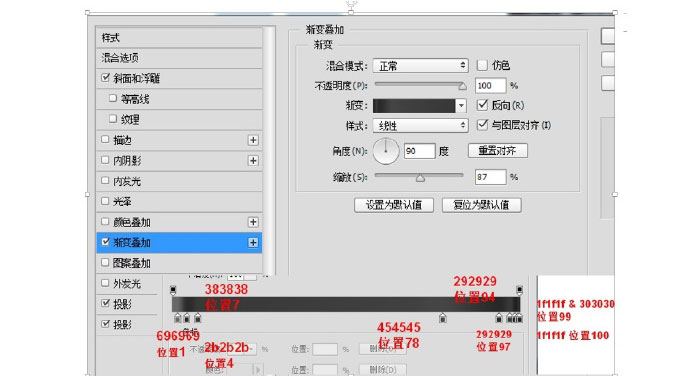This screenshot has width=690, height=376.
Task: Click the 不透明度 slider handle
Action: coord(462,86)
